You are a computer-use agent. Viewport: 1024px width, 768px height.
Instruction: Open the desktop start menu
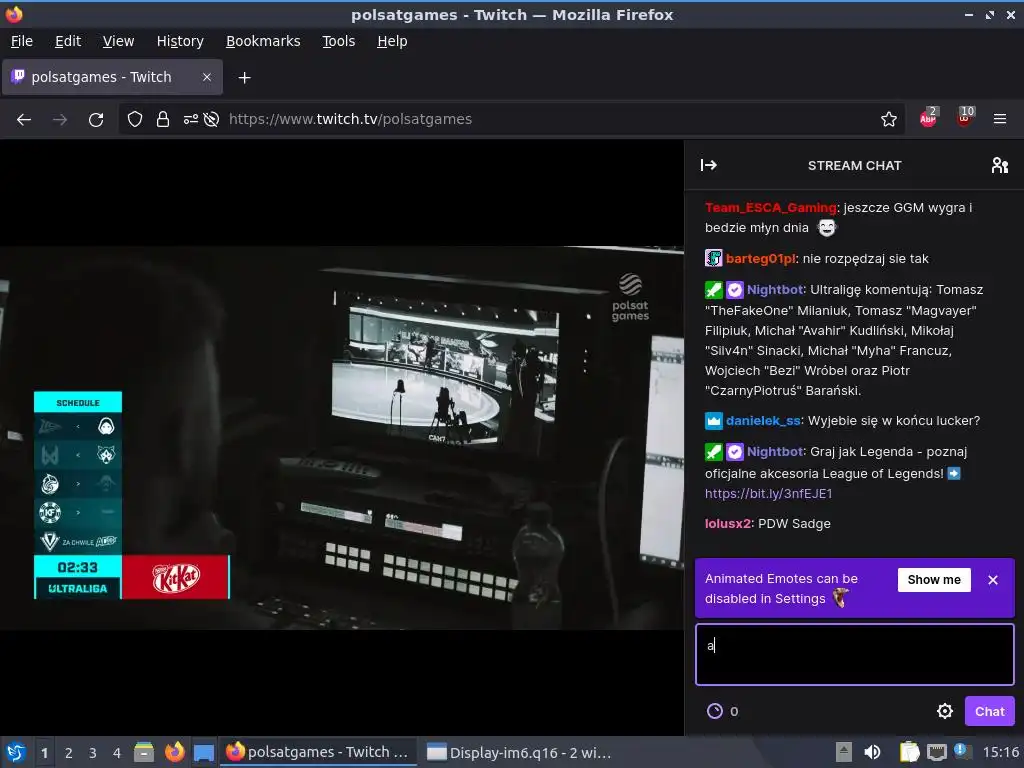click(x=16, y=752)
